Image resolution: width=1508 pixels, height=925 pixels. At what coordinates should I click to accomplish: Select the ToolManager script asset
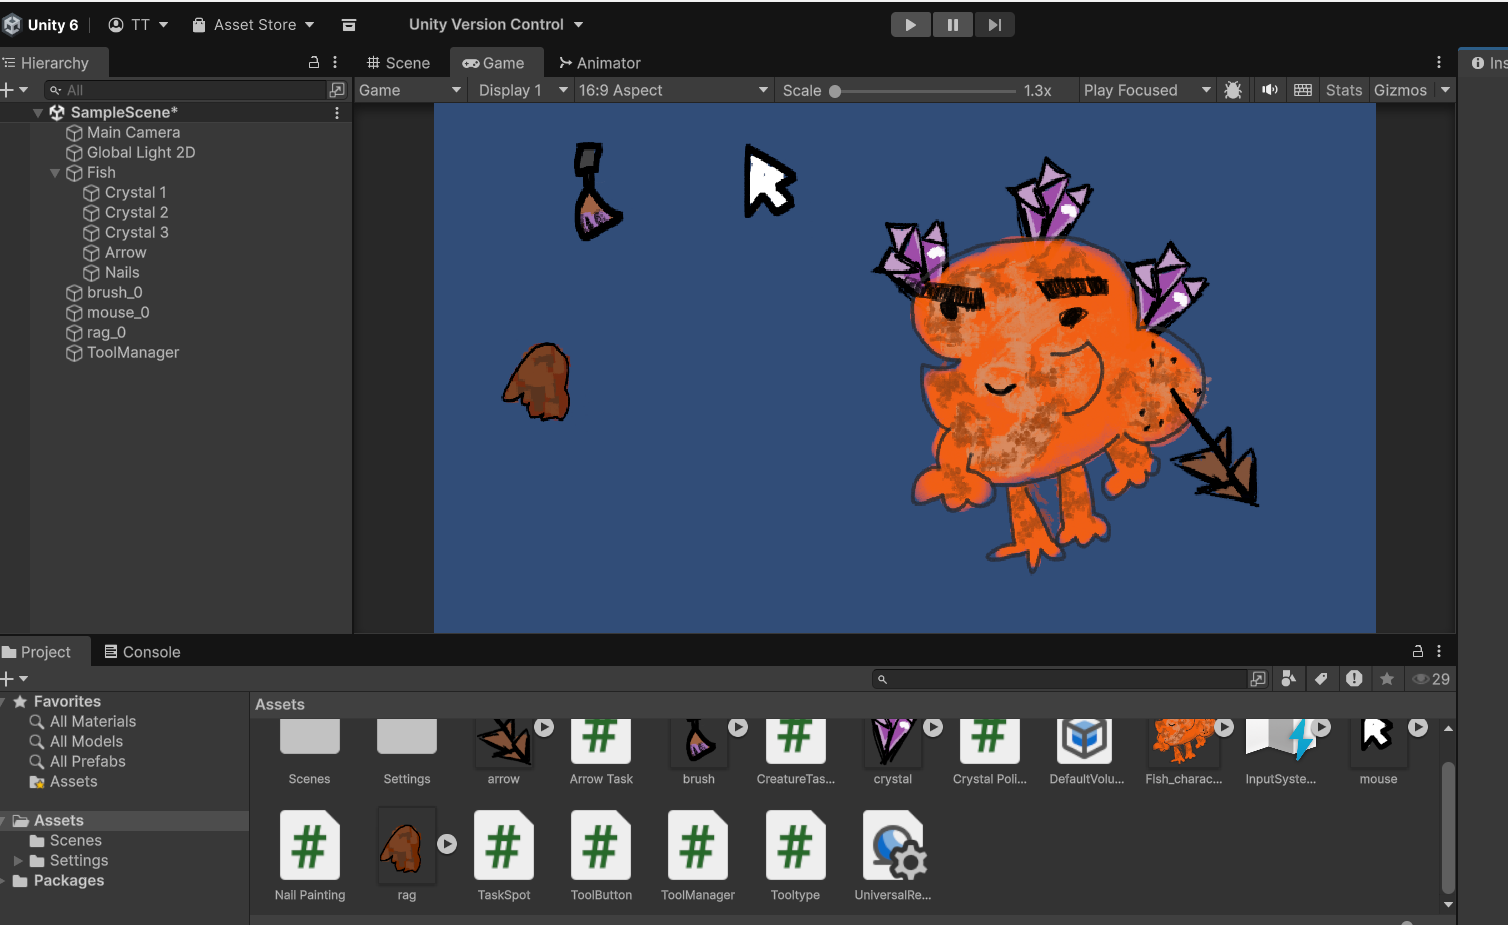(x=697, y=846)
